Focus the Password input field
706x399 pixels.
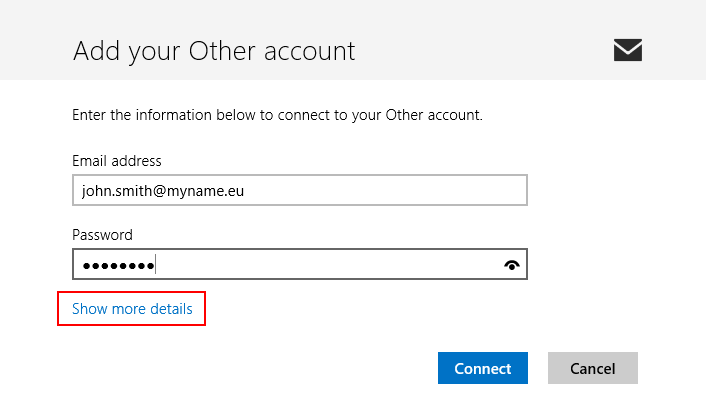(300, 264)
